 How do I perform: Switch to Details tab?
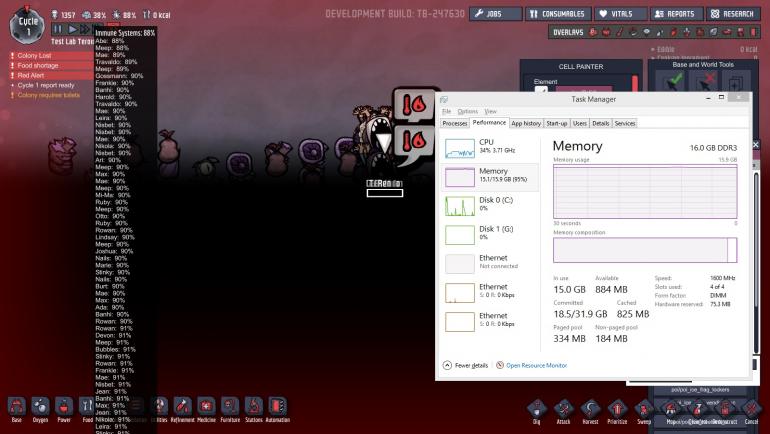coord(600,123)
